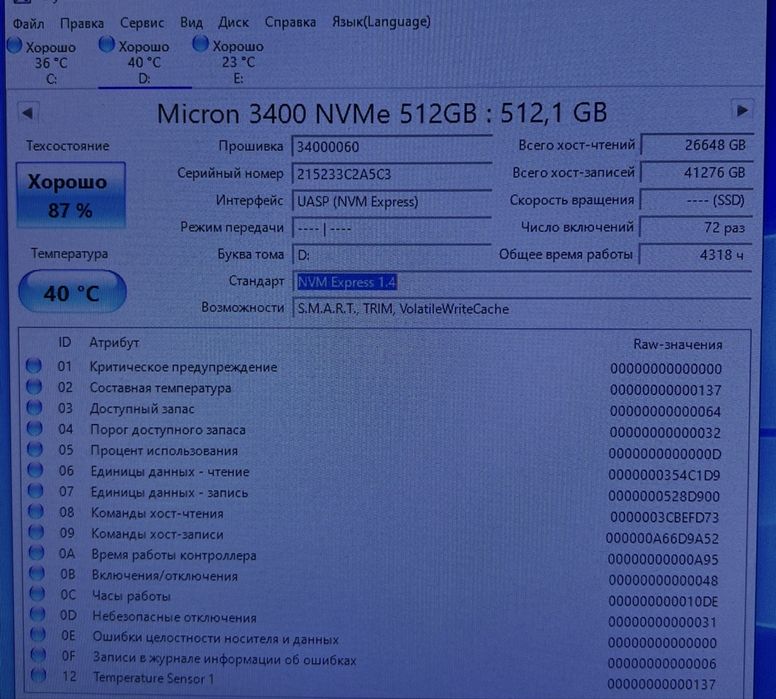
Task: Click raw value 00000000010DE
Action: (663, 601)
